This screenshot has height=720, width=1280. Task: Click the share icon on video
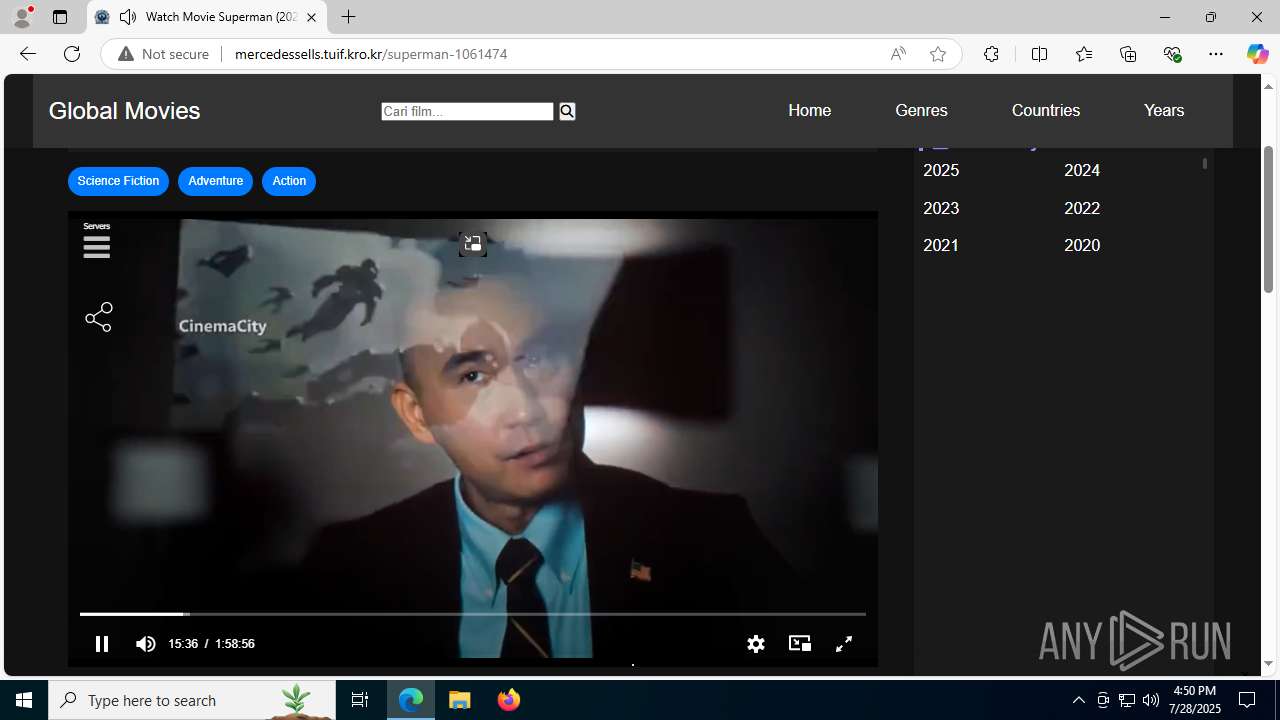click(x=99, y=318)
